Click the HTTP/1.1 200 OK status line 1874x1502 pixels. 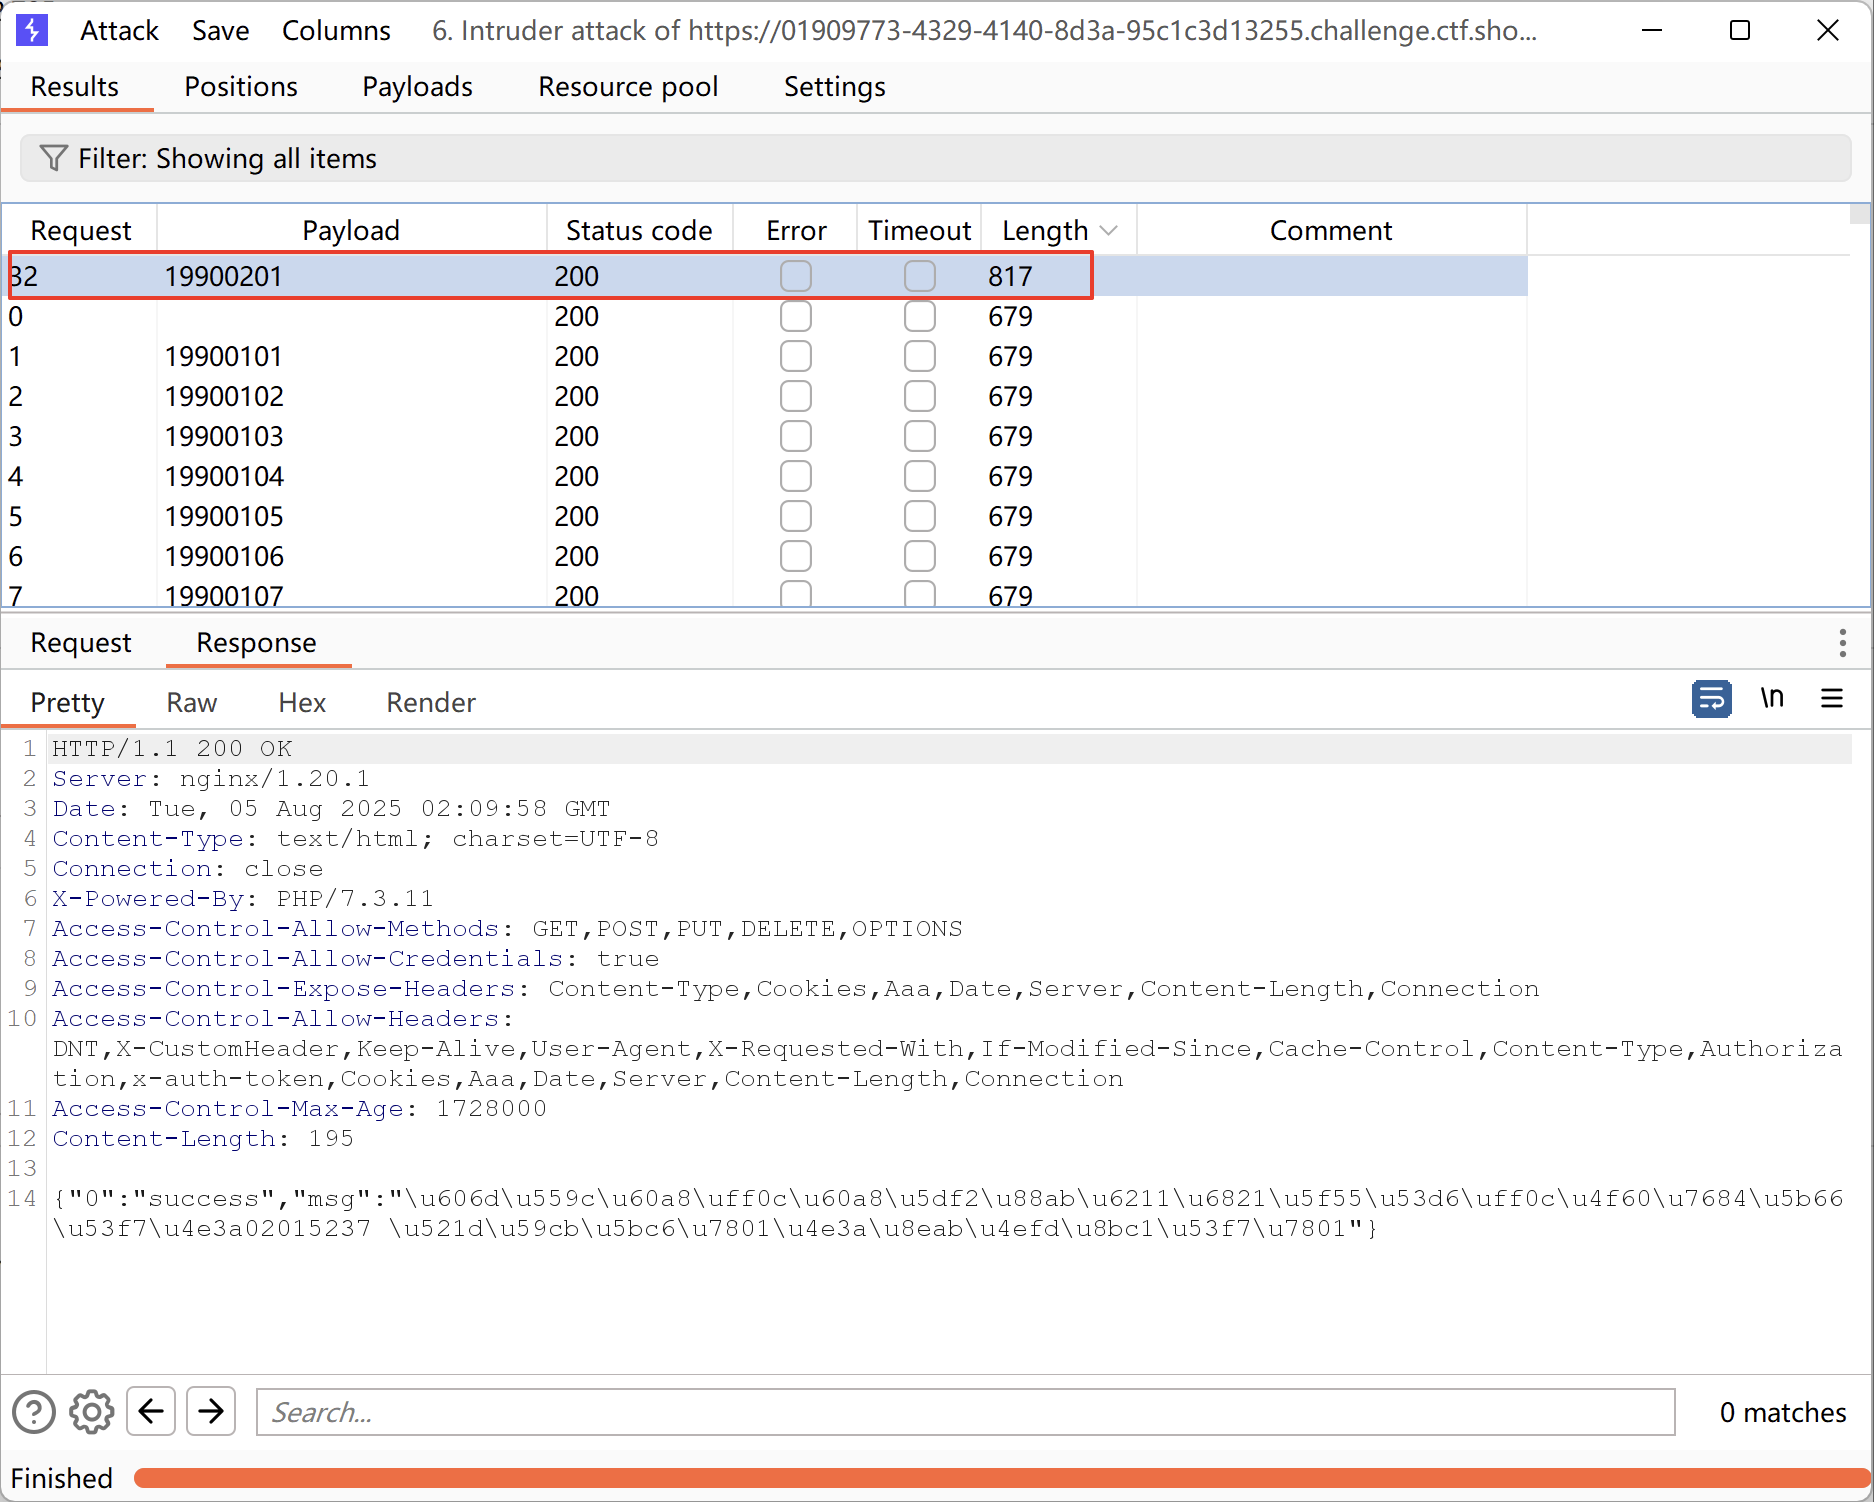coord(172,749)
